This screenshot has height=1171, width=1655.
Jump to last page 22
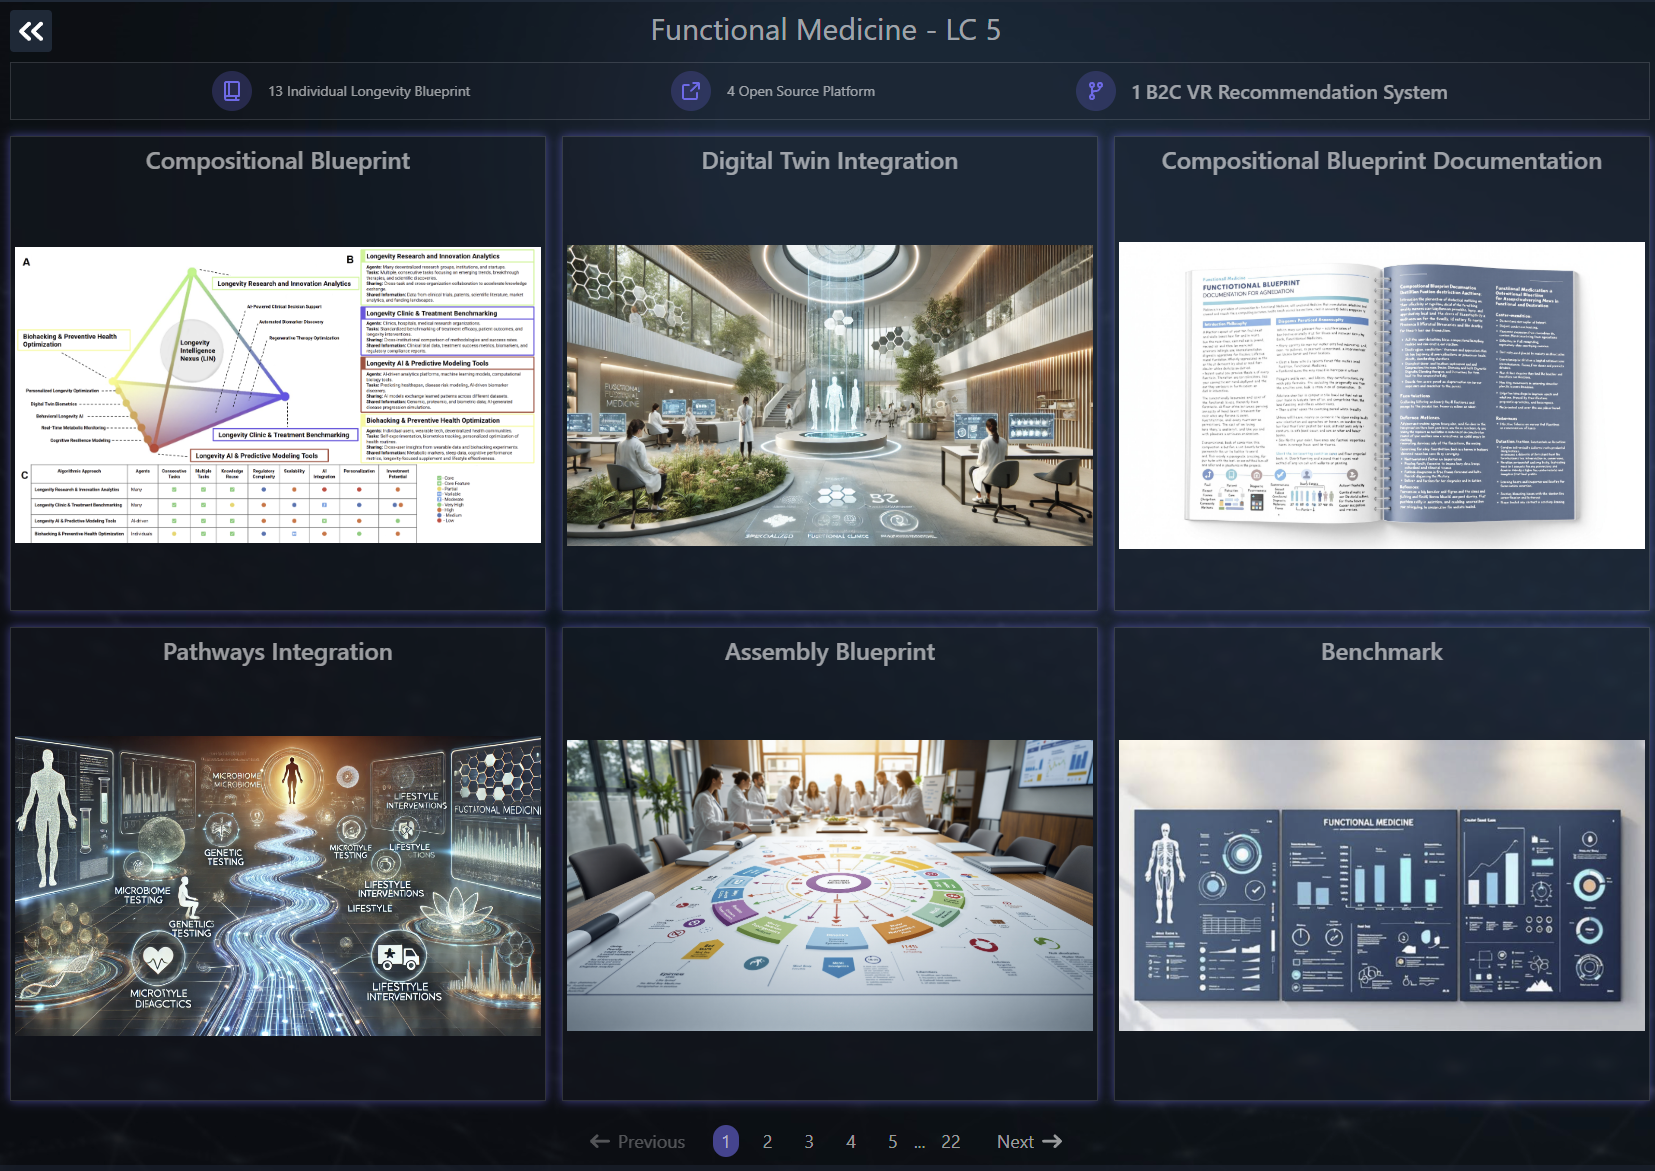point(950,1142)
